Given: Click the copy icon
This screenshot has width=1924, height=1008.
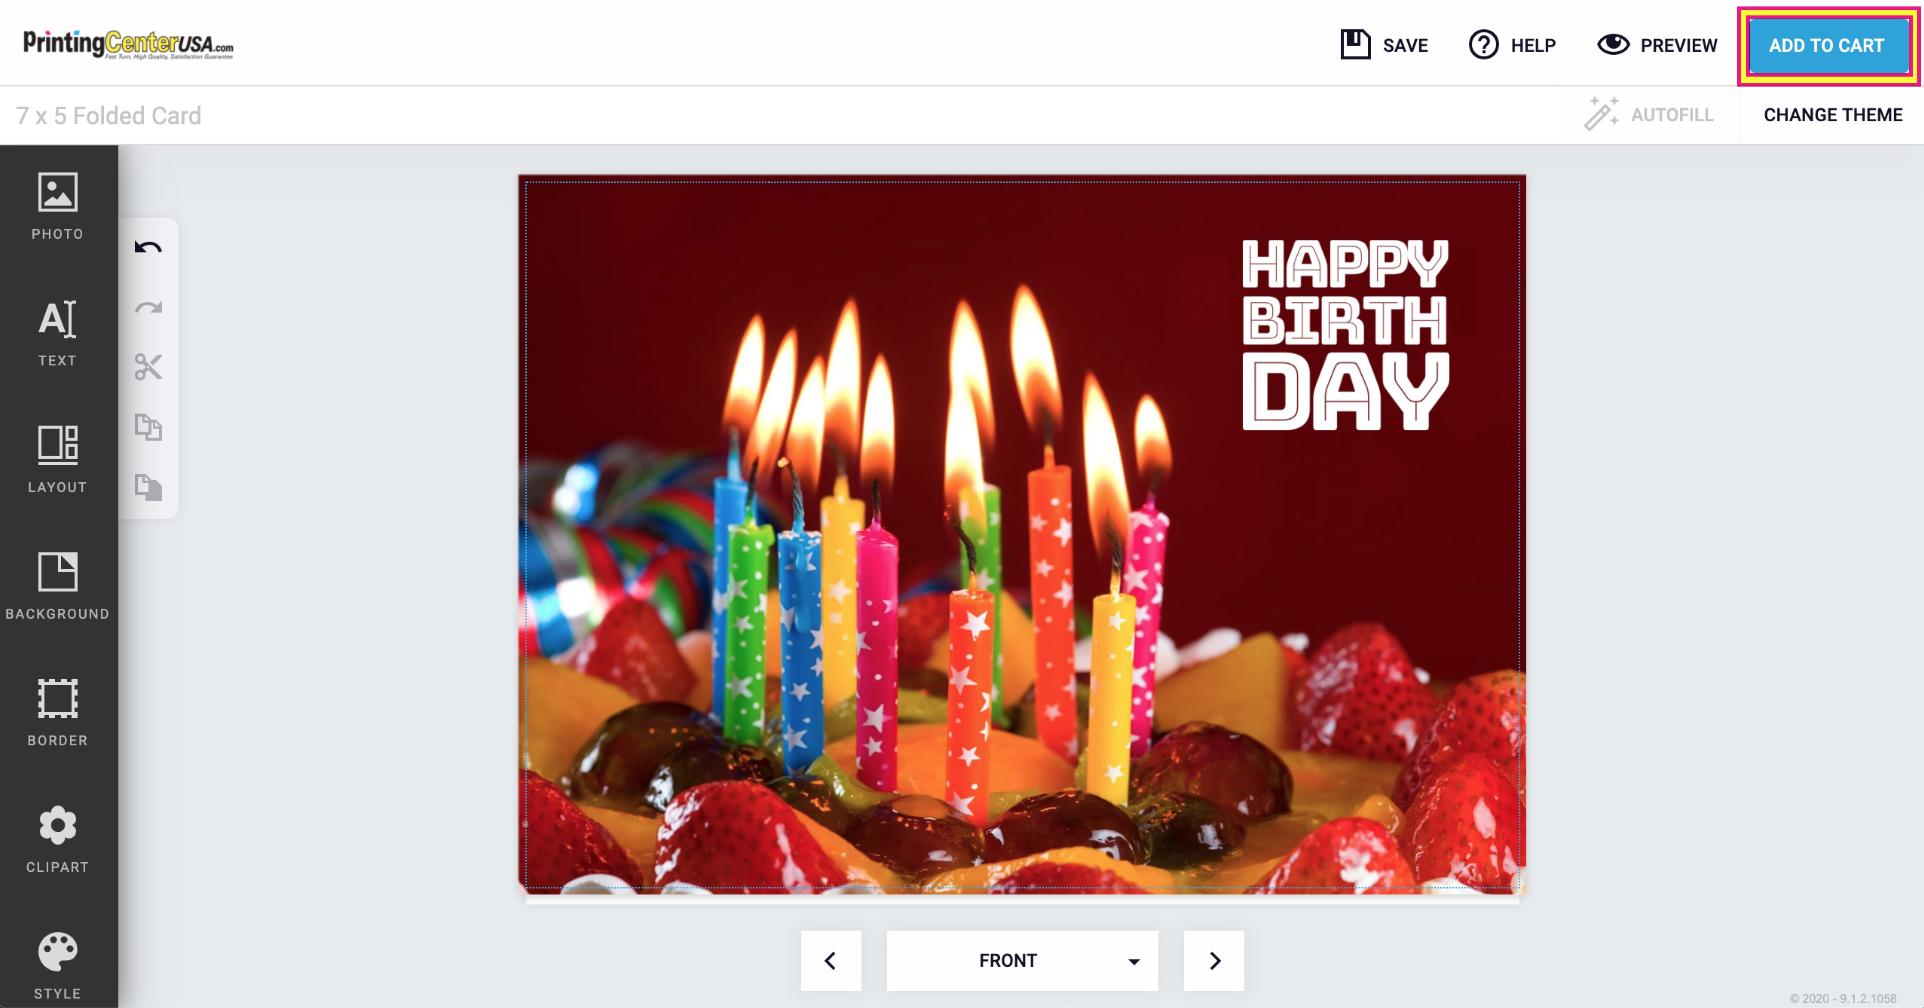Looking at the screenshot, I should 148,427.
